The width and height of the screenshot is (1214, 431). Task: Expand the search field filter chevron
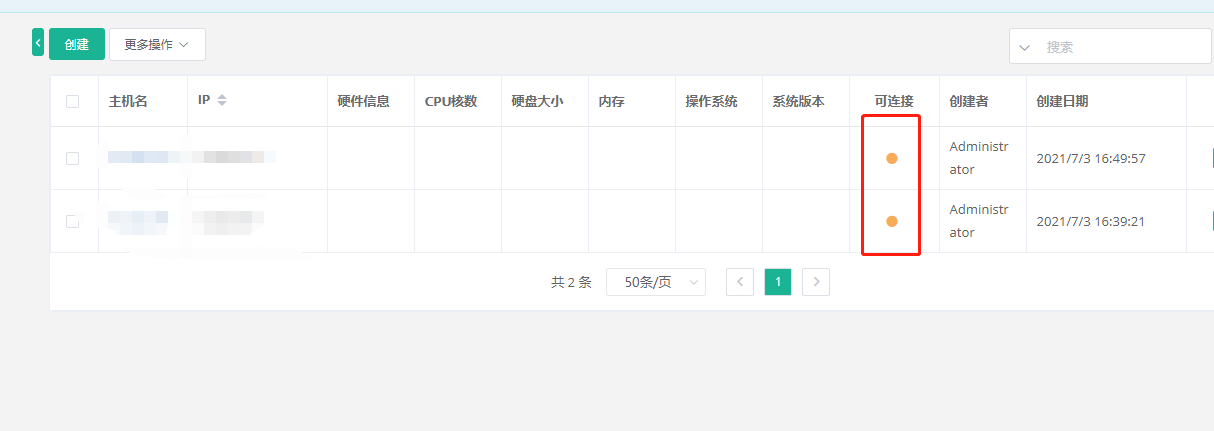point(1024,47)
